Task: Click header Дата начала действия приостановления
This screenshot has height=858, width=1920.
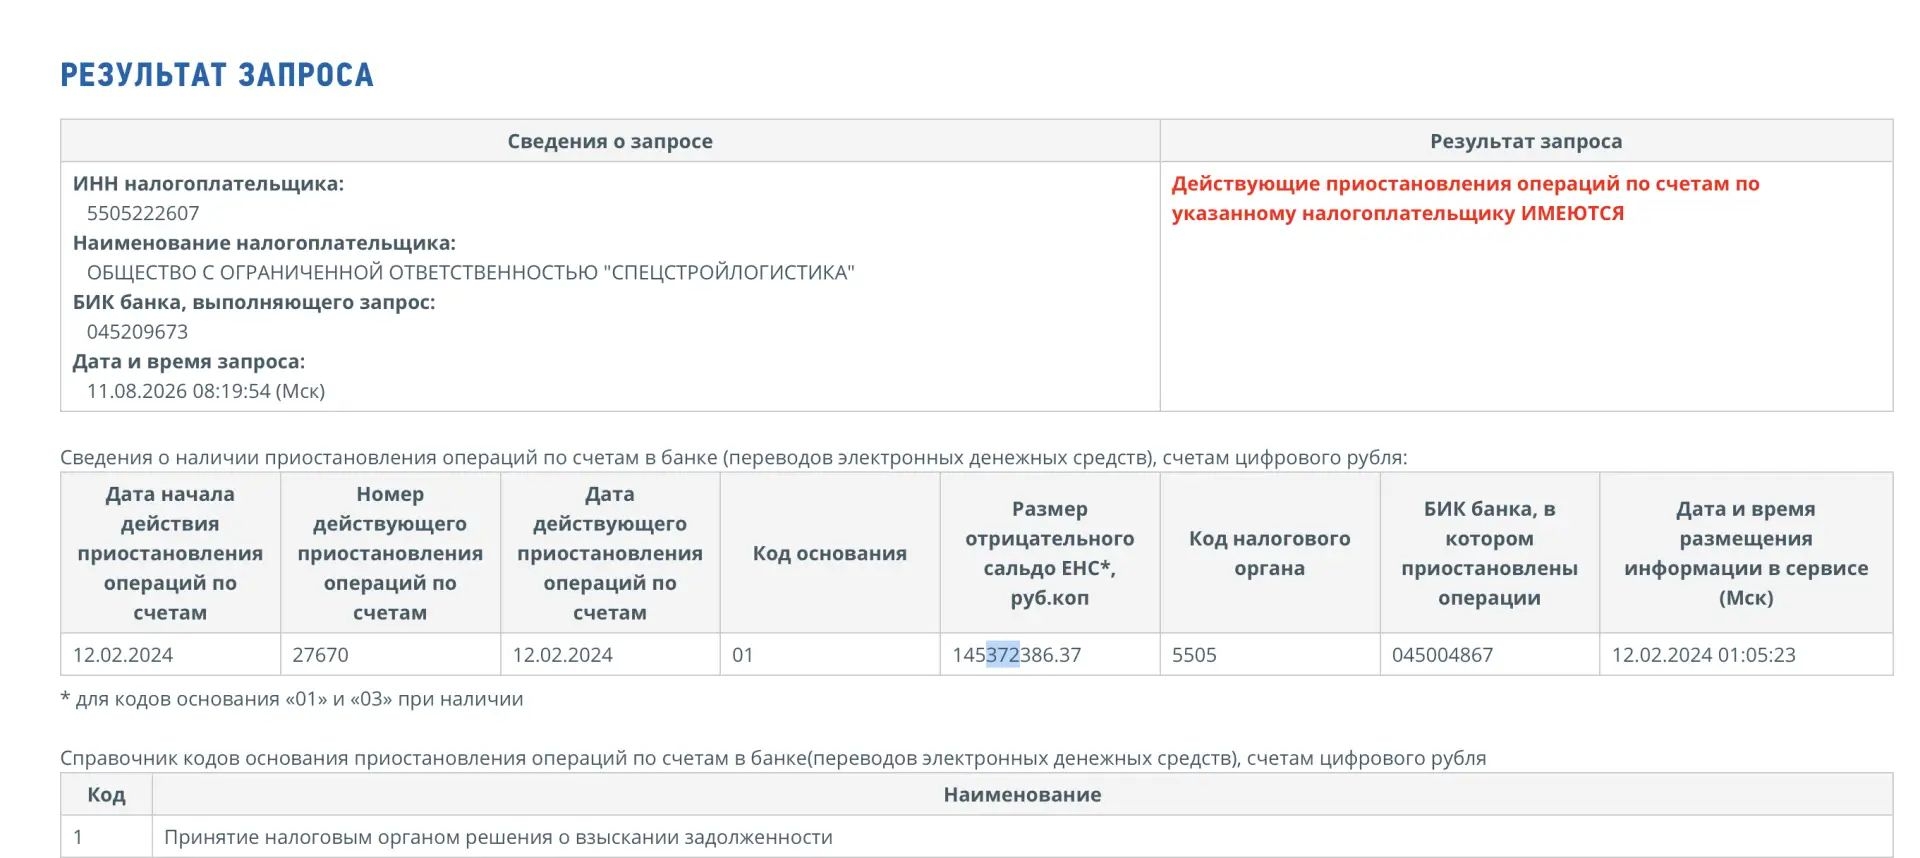Action: [x=170, y=553]
